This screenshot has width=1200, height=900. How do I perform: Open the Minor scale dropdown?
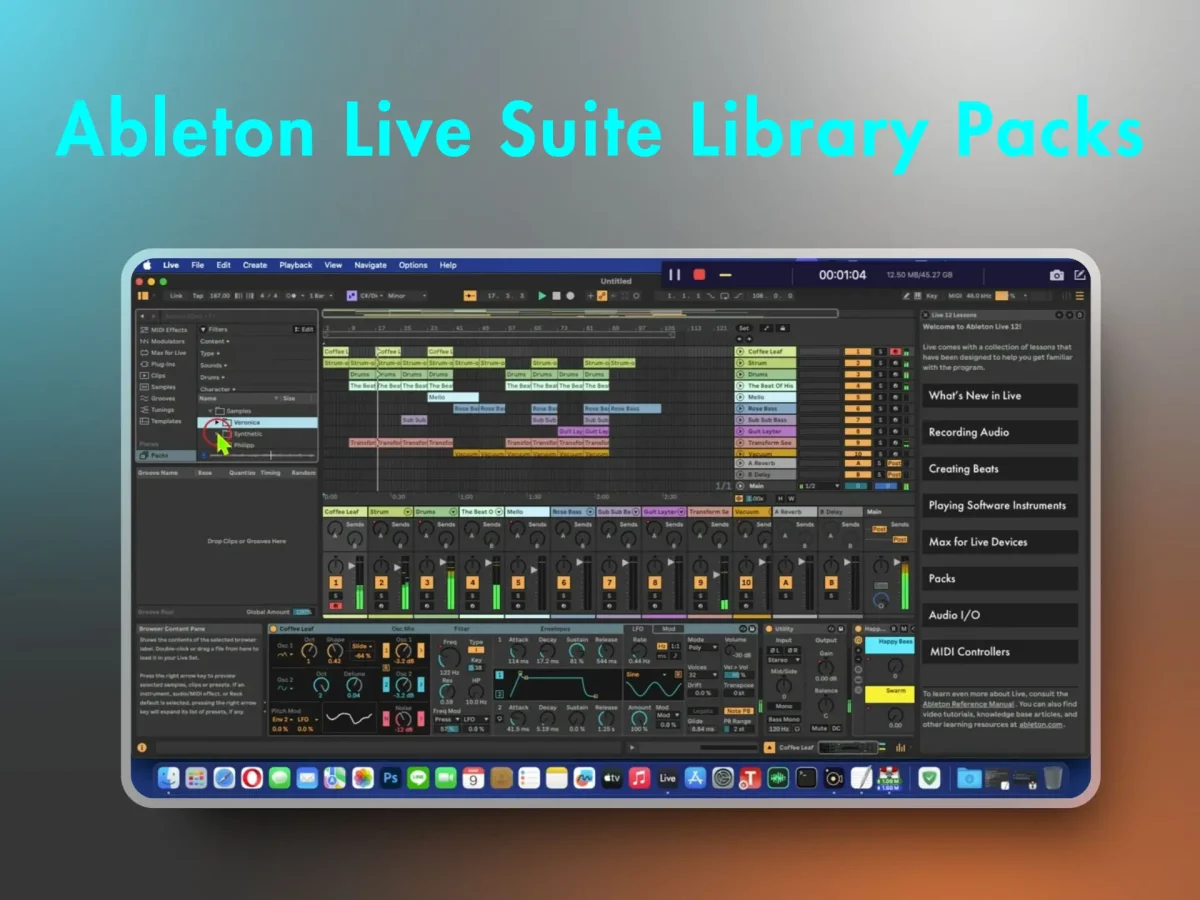pyautogui.click(x=405, y=296)
